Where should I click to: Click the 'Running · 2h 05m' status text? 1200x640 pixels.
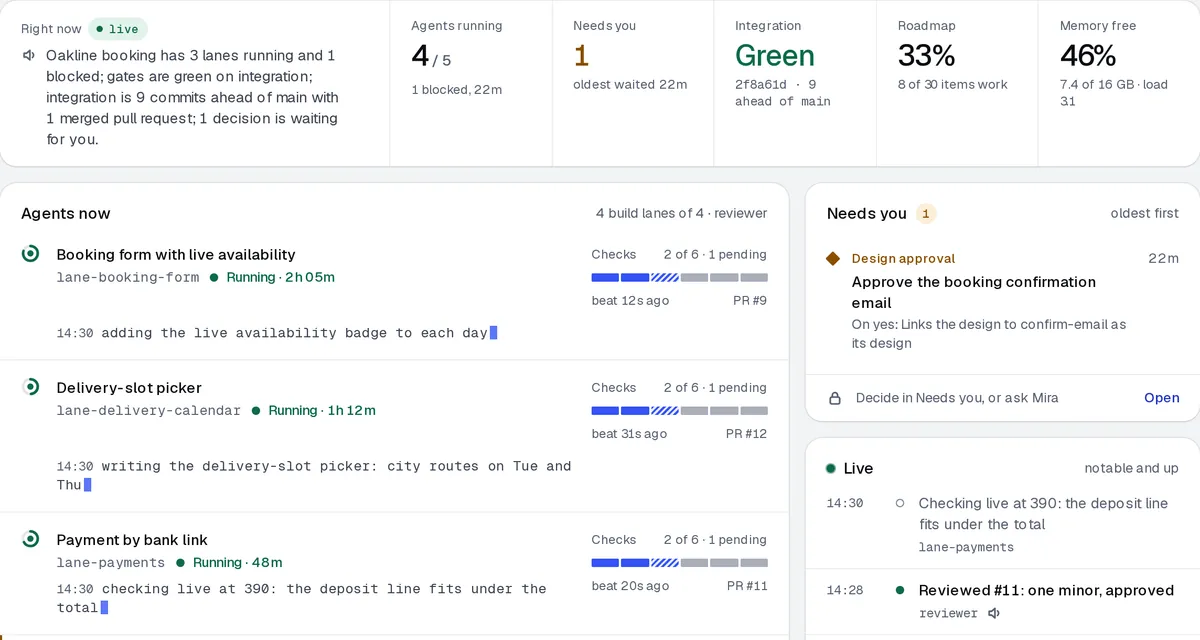tap(280, 277)
